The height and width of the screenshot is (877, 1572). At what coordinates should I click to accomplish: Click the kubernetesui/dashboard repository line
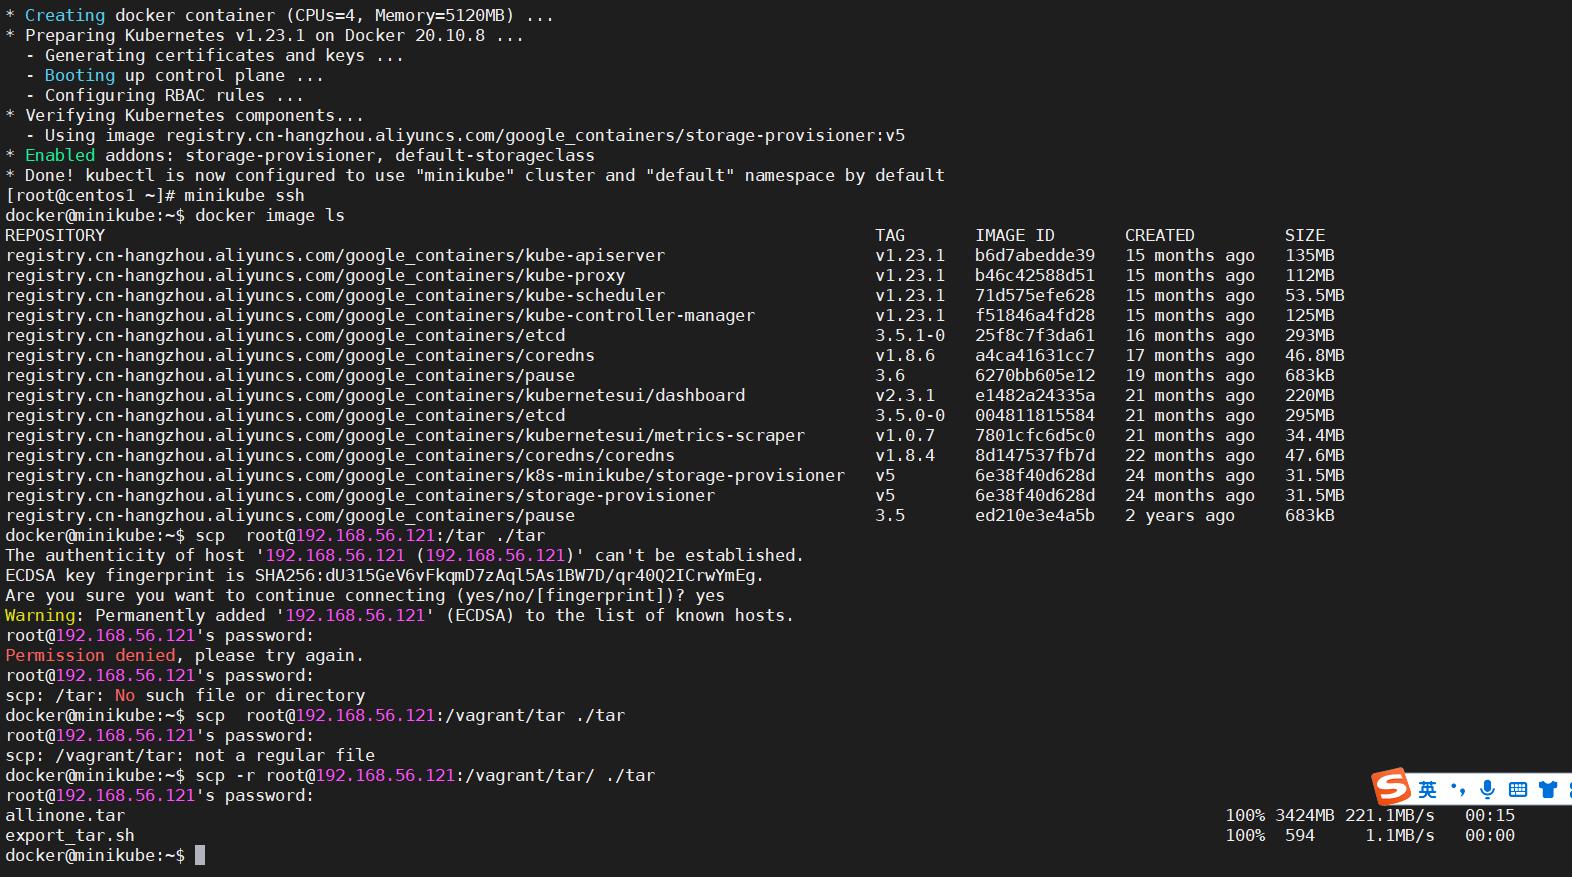pyautogui.click(x=375, y=395)
